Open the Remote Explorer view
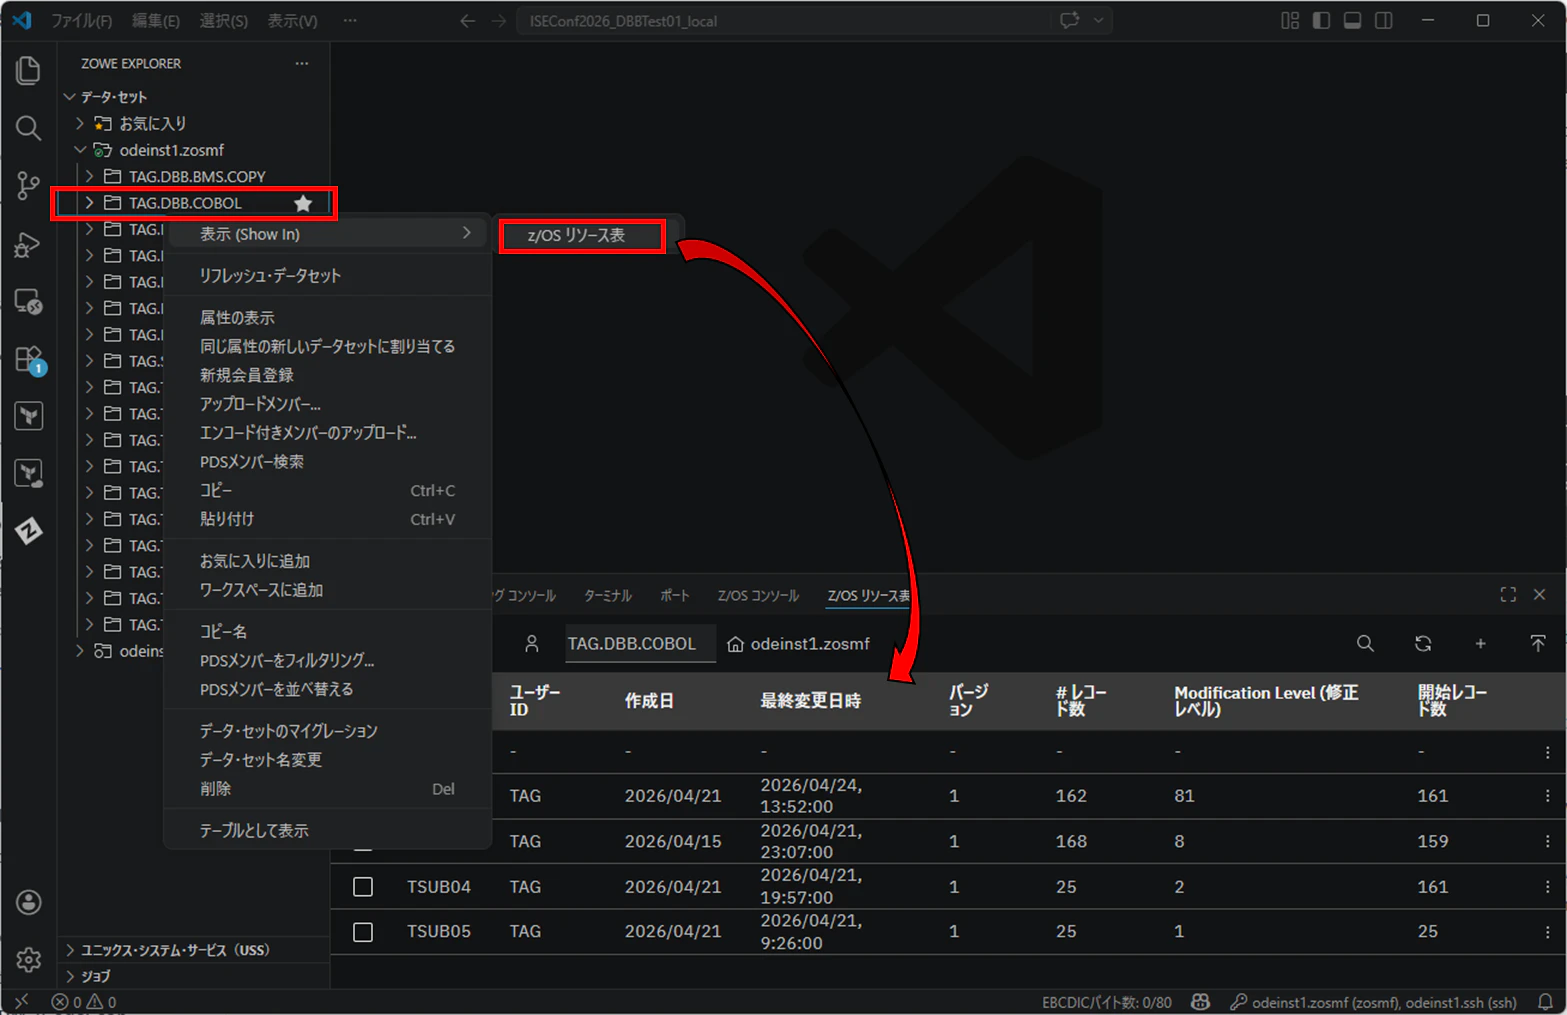 (x=28, y=301)
